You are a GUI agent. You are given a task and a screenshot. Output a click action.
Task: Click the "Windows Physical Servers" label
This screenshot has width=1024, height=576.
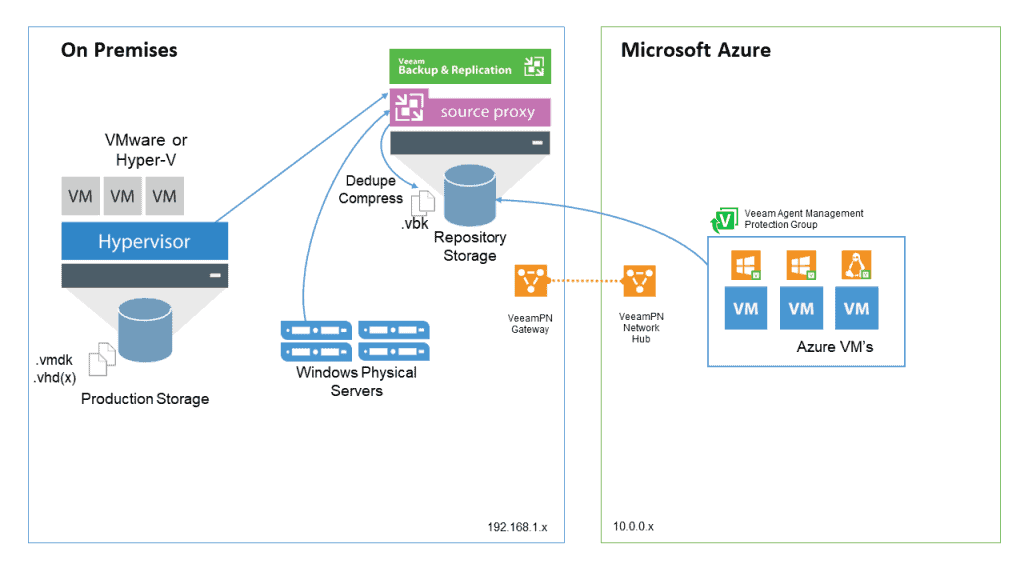357,381
